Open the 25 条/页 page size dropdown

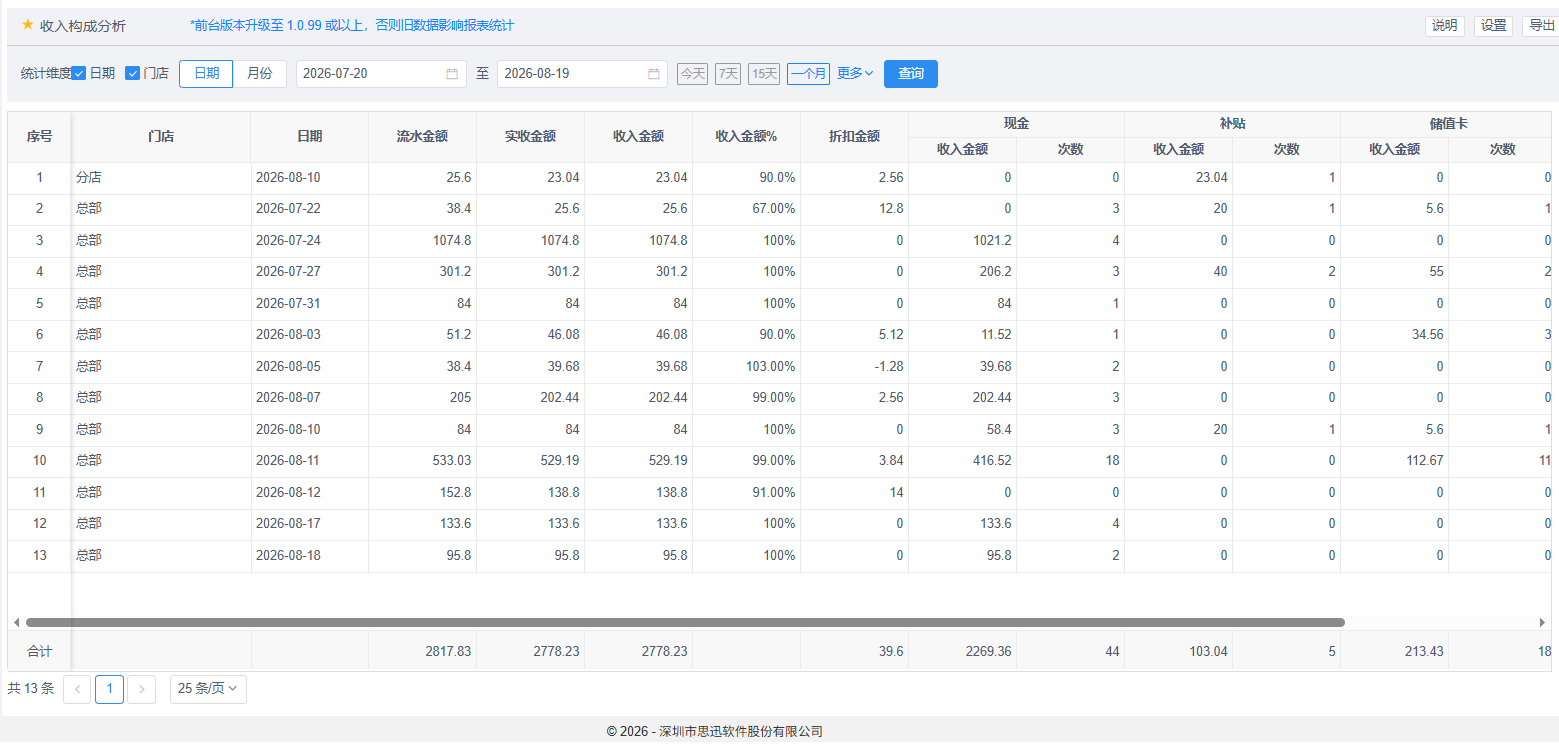coord(208,689)
